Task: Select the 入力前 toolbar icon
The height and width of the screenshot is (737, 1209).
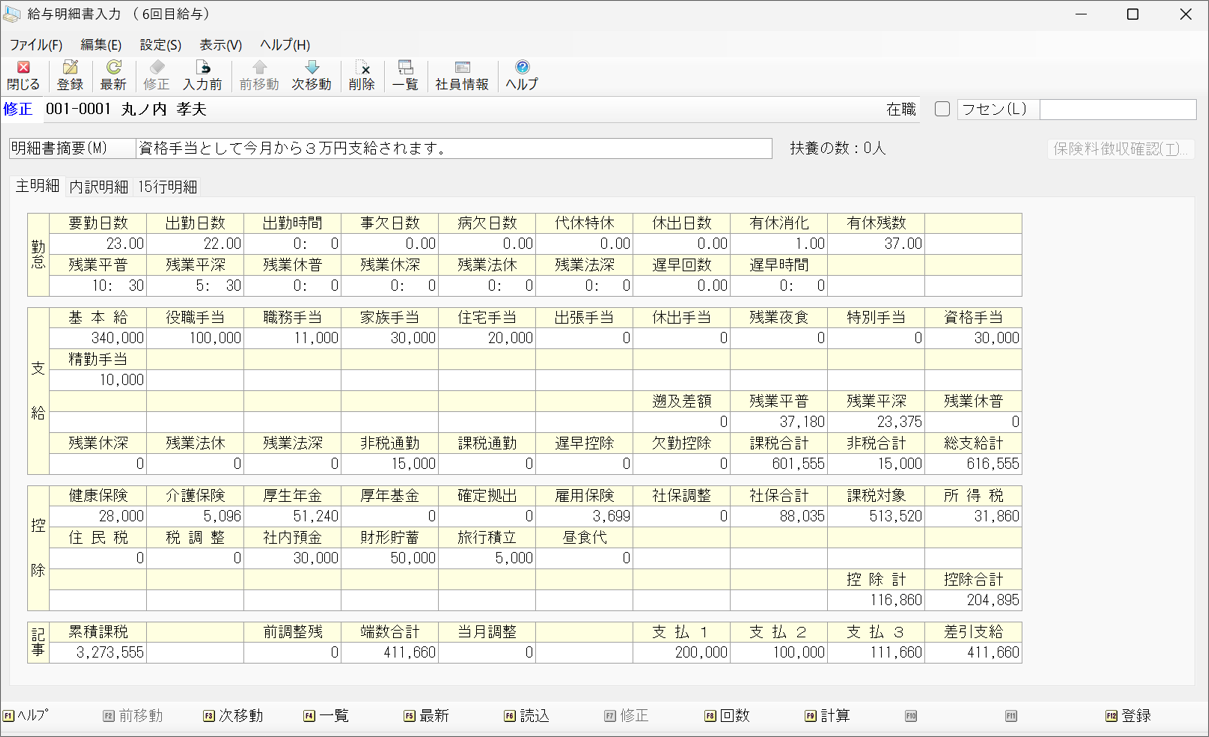Action: click(x=201, y=75)
